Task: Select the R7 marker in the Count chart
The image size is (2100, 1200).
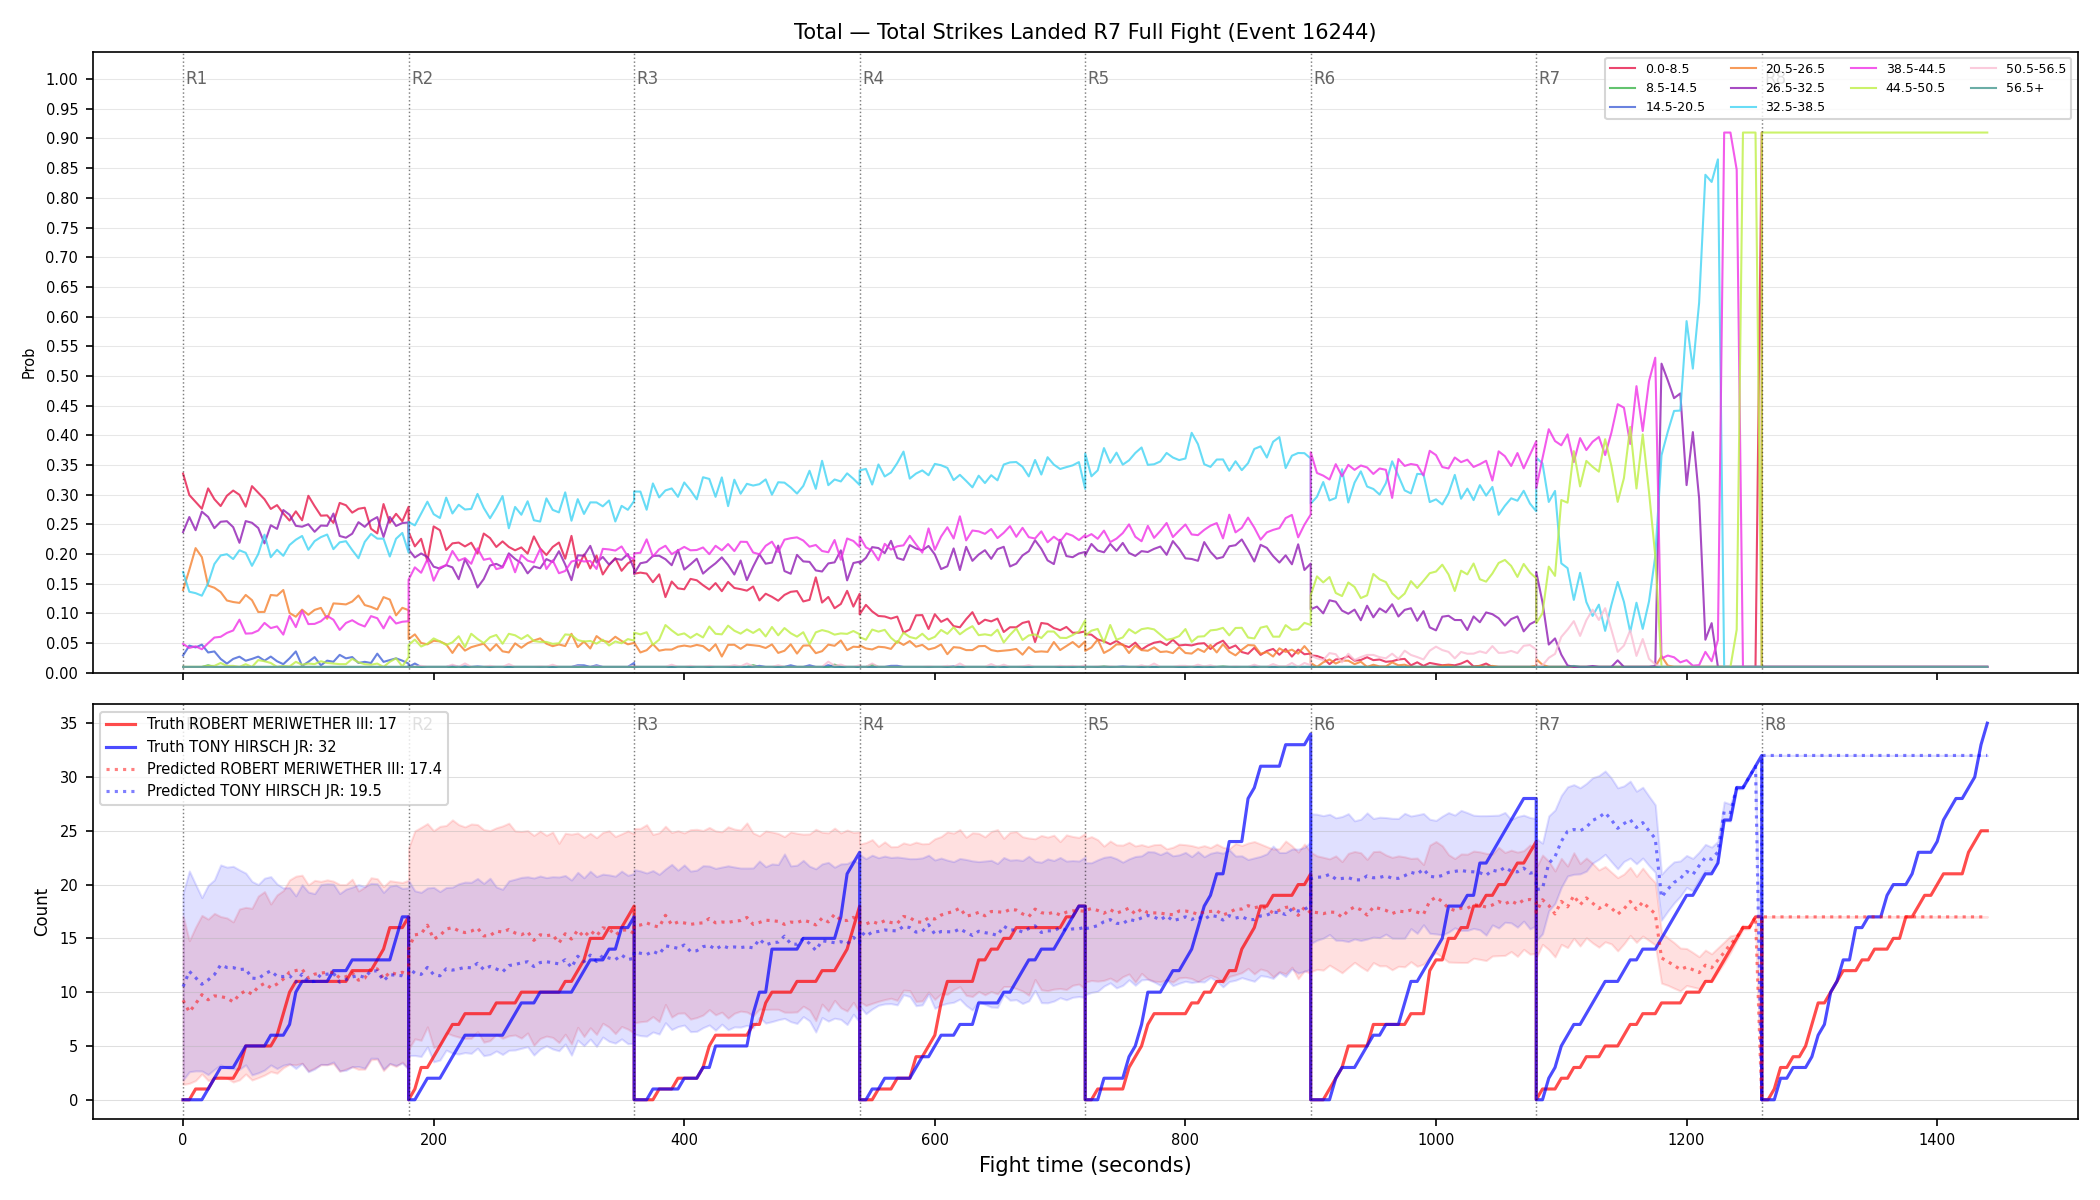Action: click(1549, 724)
